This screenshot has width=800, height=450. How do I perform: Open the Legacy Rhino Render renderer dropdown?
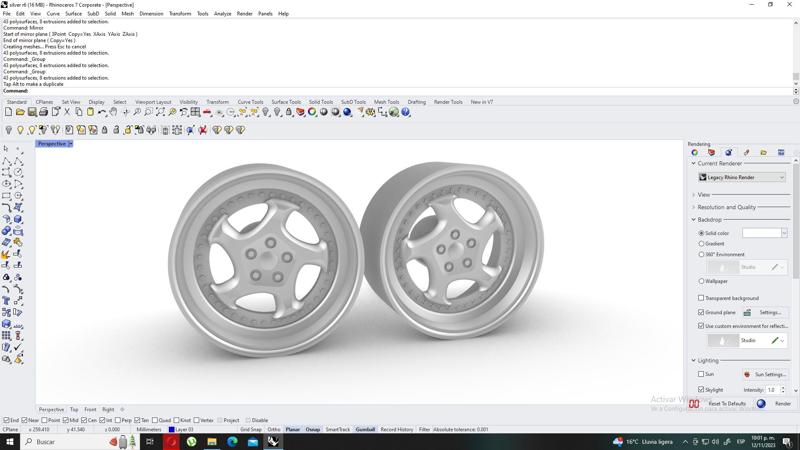click(742, 177)
